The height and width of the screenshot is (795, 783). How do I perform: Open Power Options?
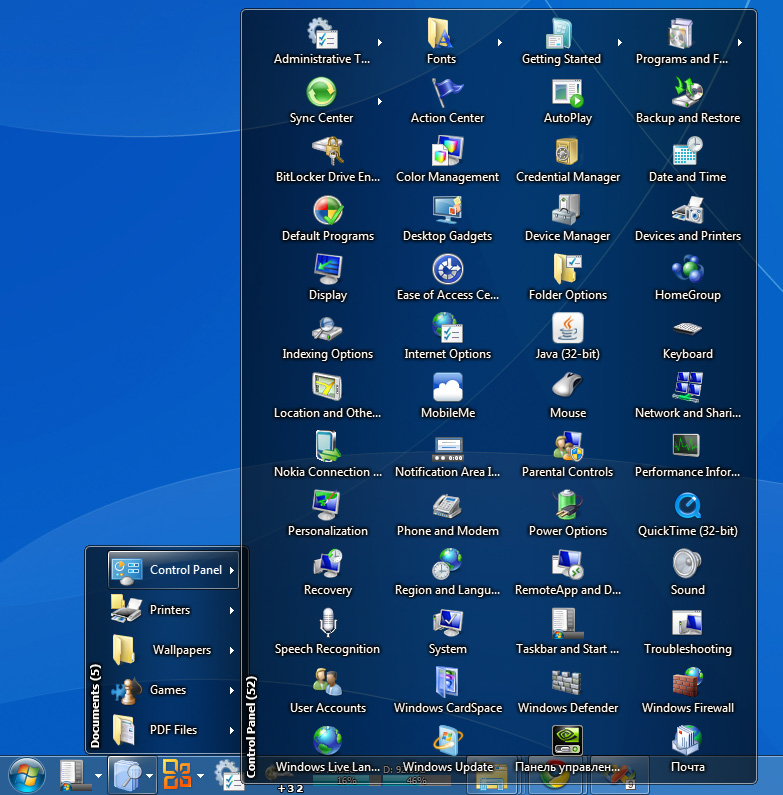click(567, 515)
